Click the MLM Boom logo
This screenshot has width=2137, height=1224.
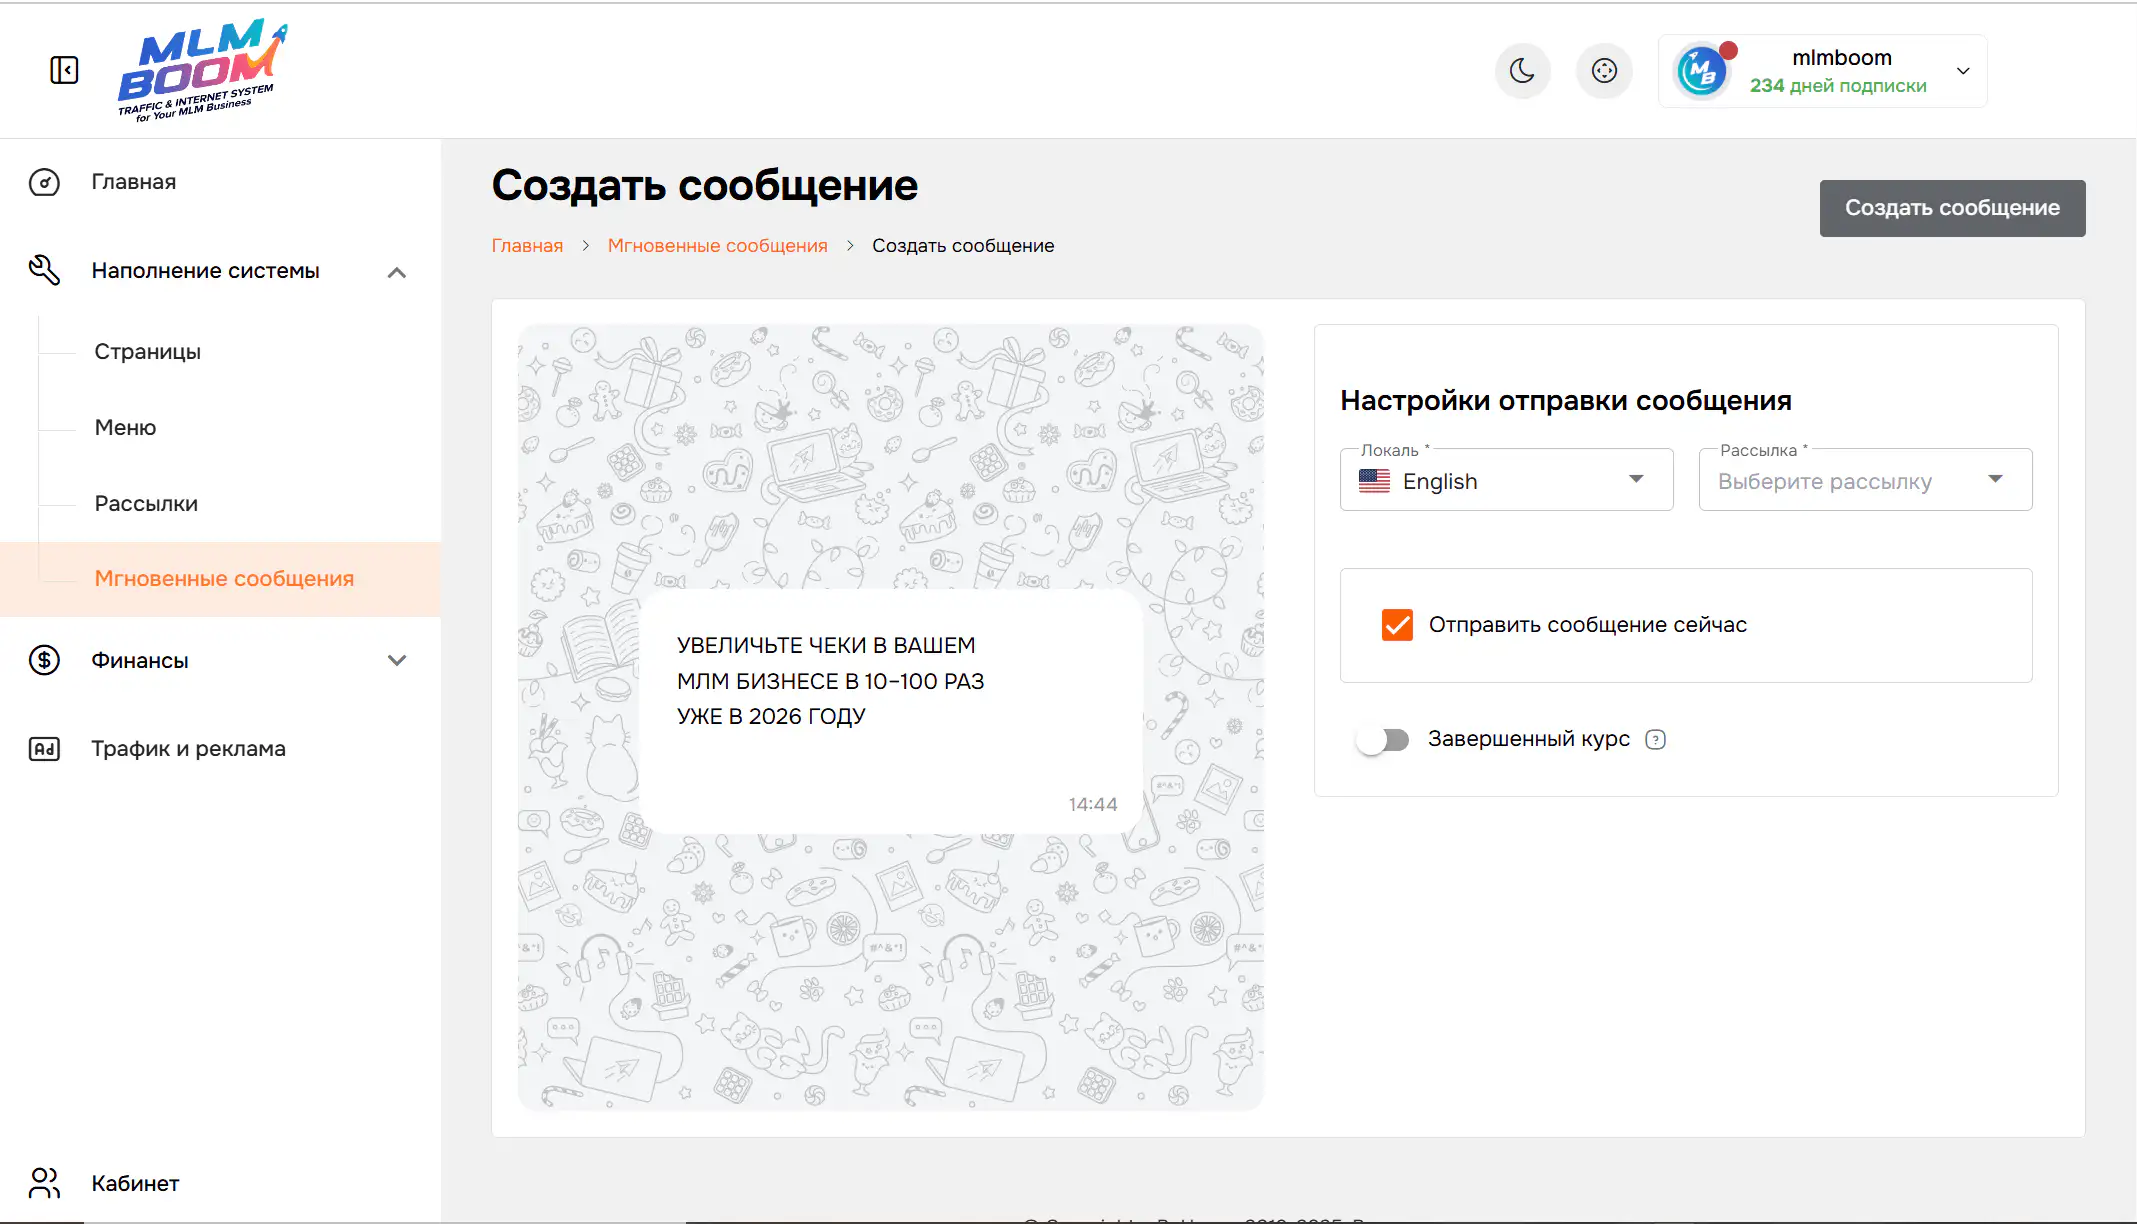pos(201,70)
